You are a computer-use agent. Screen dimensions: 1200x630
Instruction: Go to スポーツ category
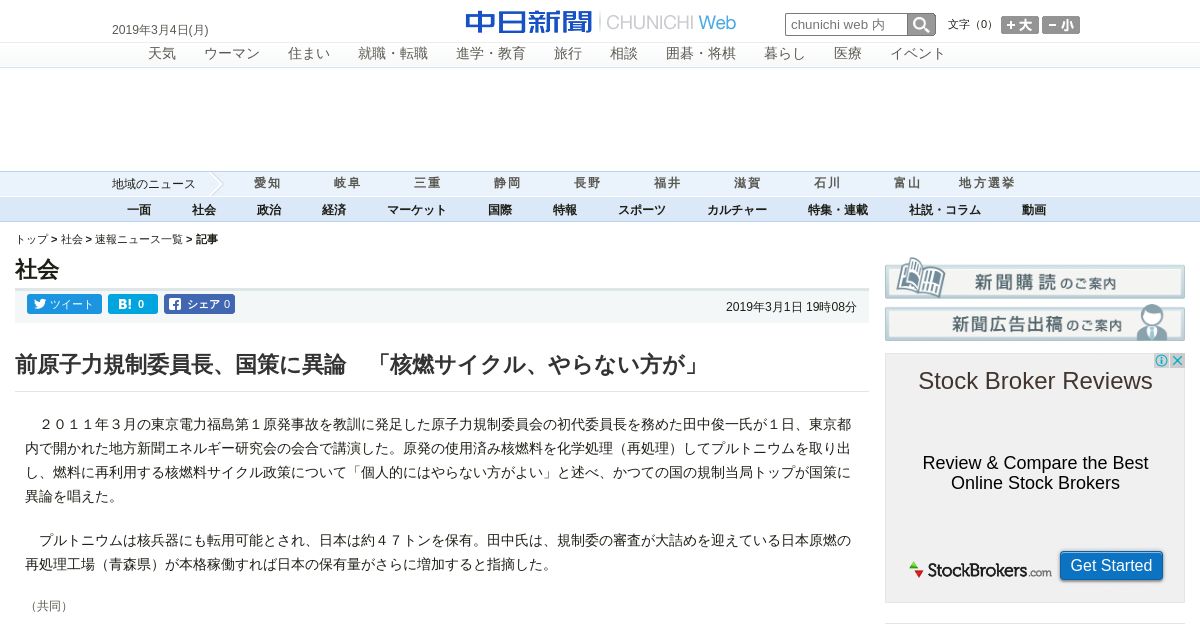click(x=642, y=210)
